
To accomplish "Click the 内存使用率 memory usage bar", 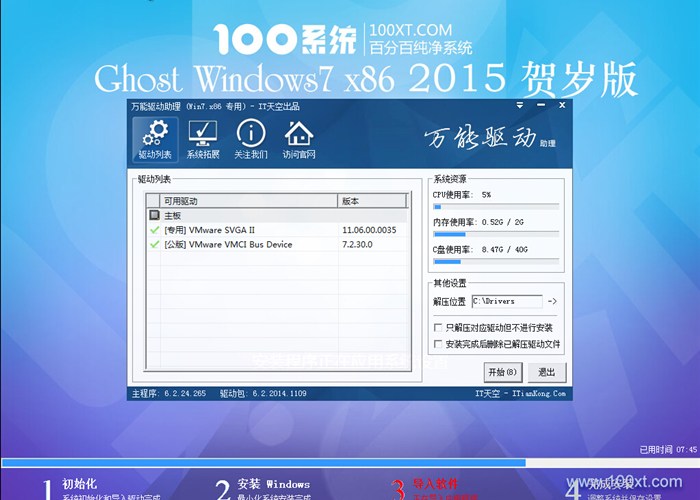I will [496, 235].
